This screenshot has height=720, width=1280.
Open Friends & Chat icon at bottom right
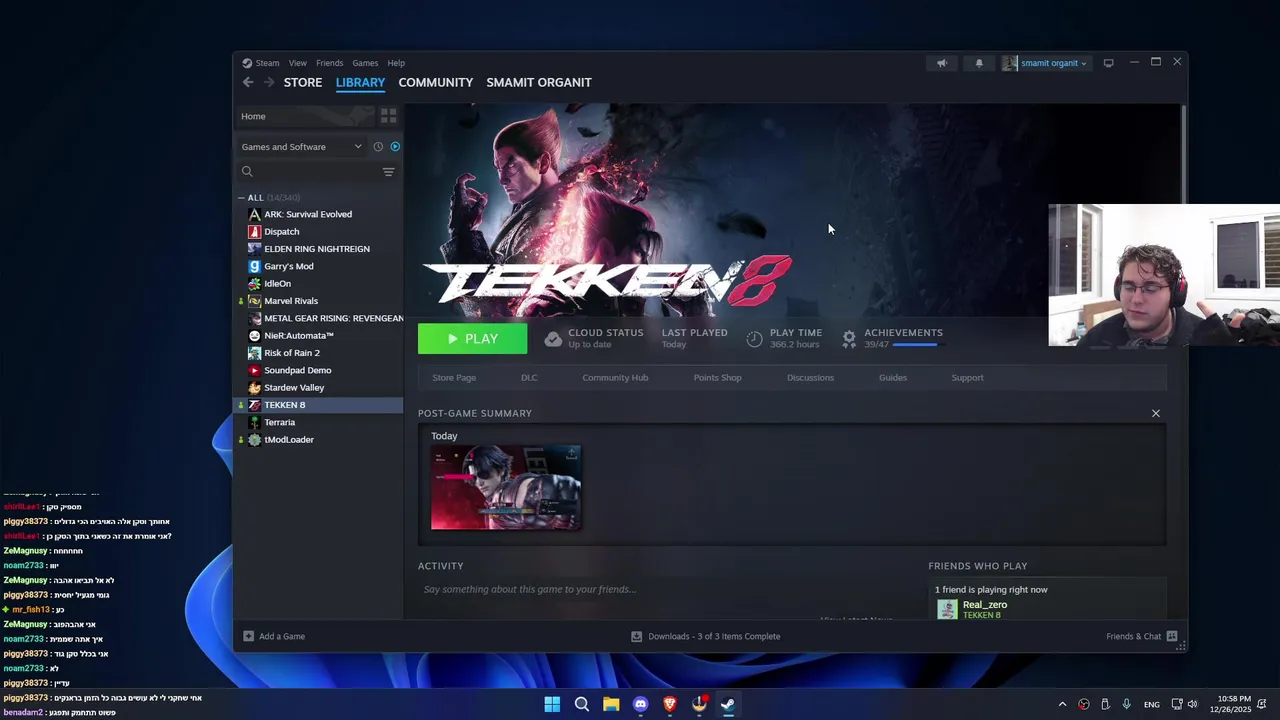click(1172, 636)
